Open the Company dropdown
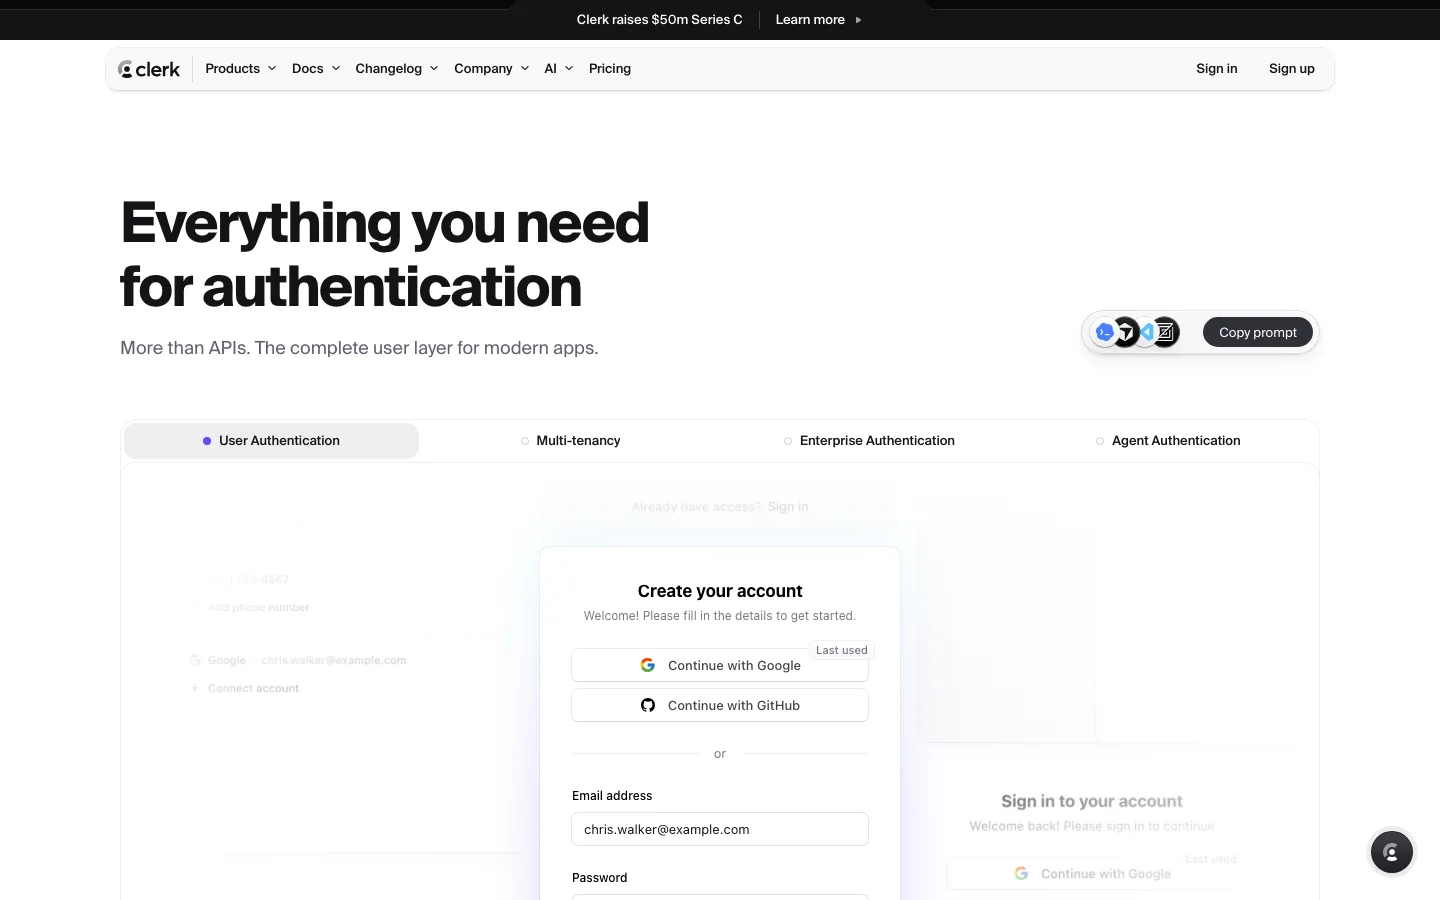 coord(492,69)
